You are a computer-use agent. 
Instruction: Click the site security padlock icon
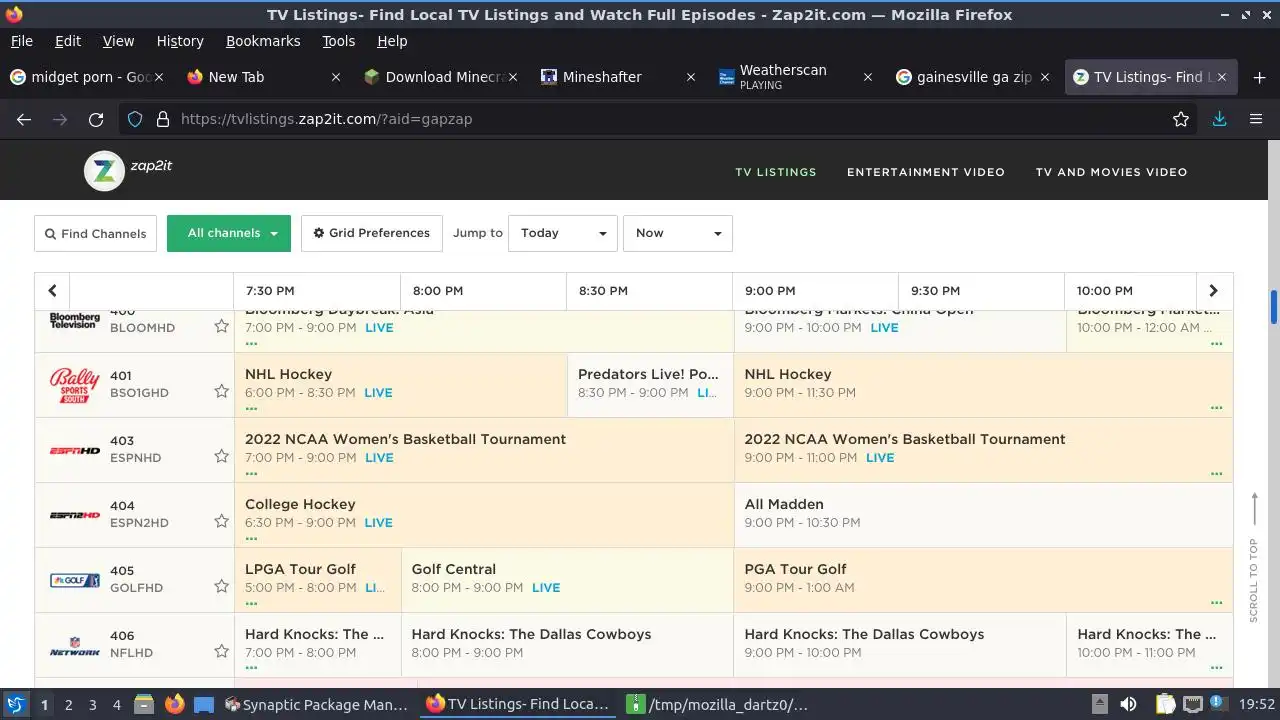point(162,119)
